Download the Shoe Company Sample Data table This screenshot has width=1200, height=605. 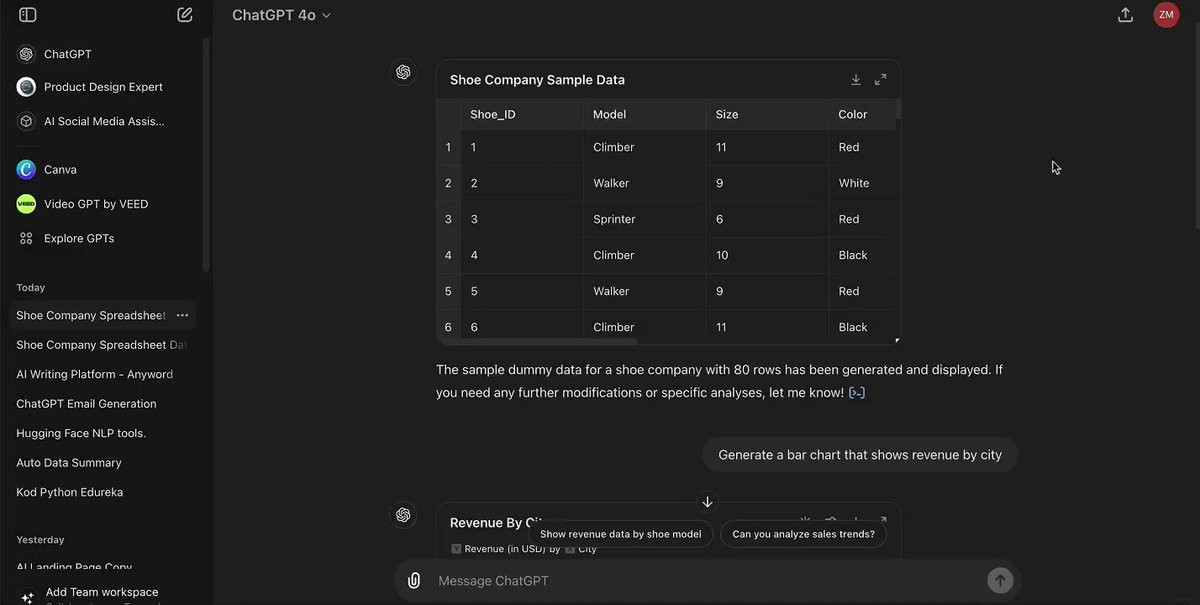tap(856, 80)
